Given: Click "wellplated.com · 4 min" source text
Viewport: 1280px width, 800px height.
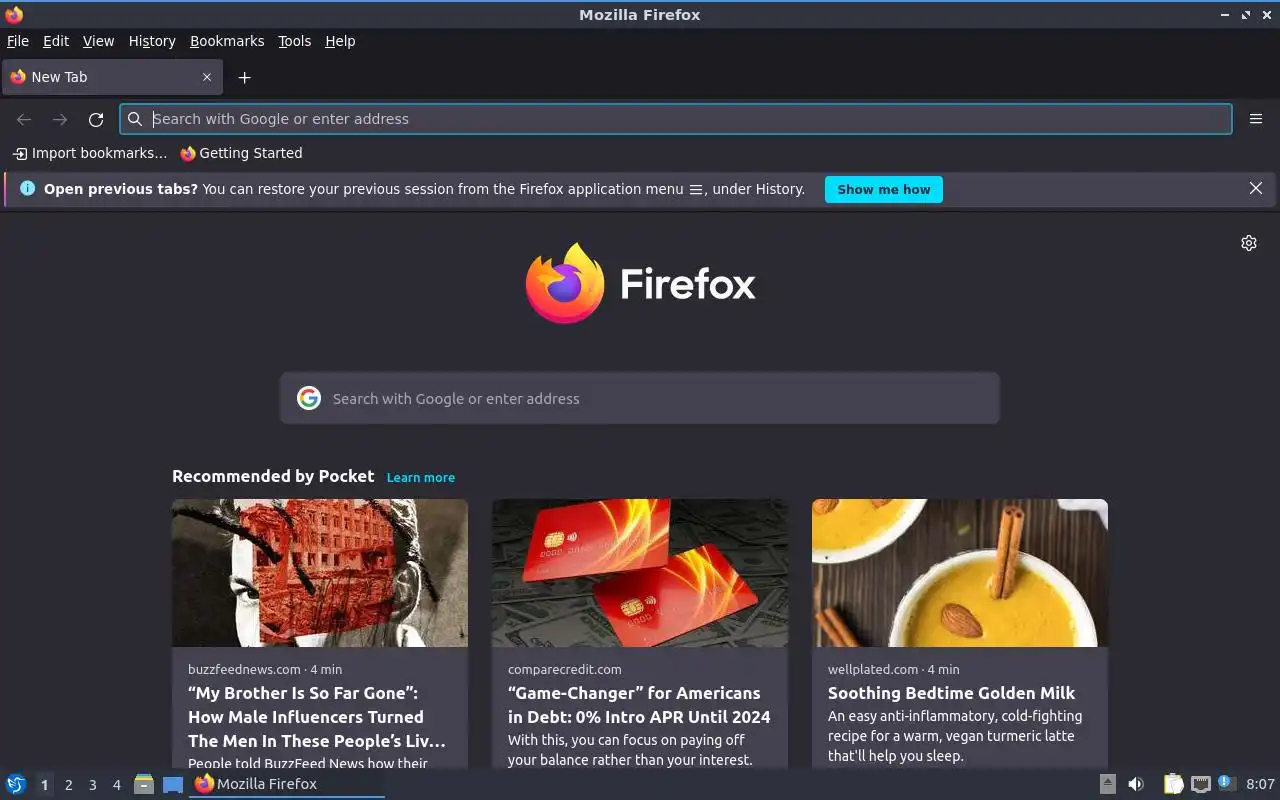Looking at the screenshot, I should coord(893,669).
